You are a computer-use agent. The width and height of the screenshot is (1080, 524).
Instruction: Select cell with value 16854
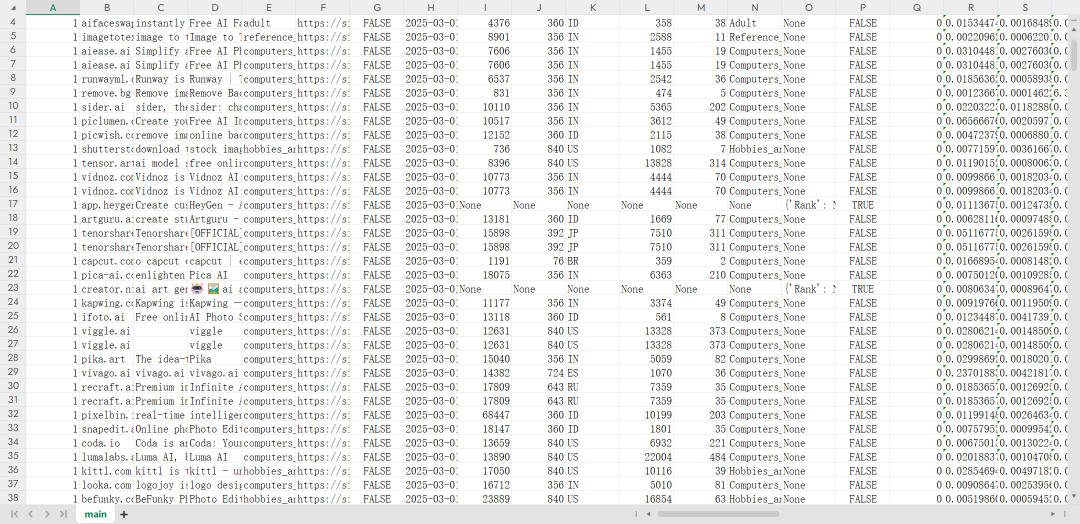647,499
